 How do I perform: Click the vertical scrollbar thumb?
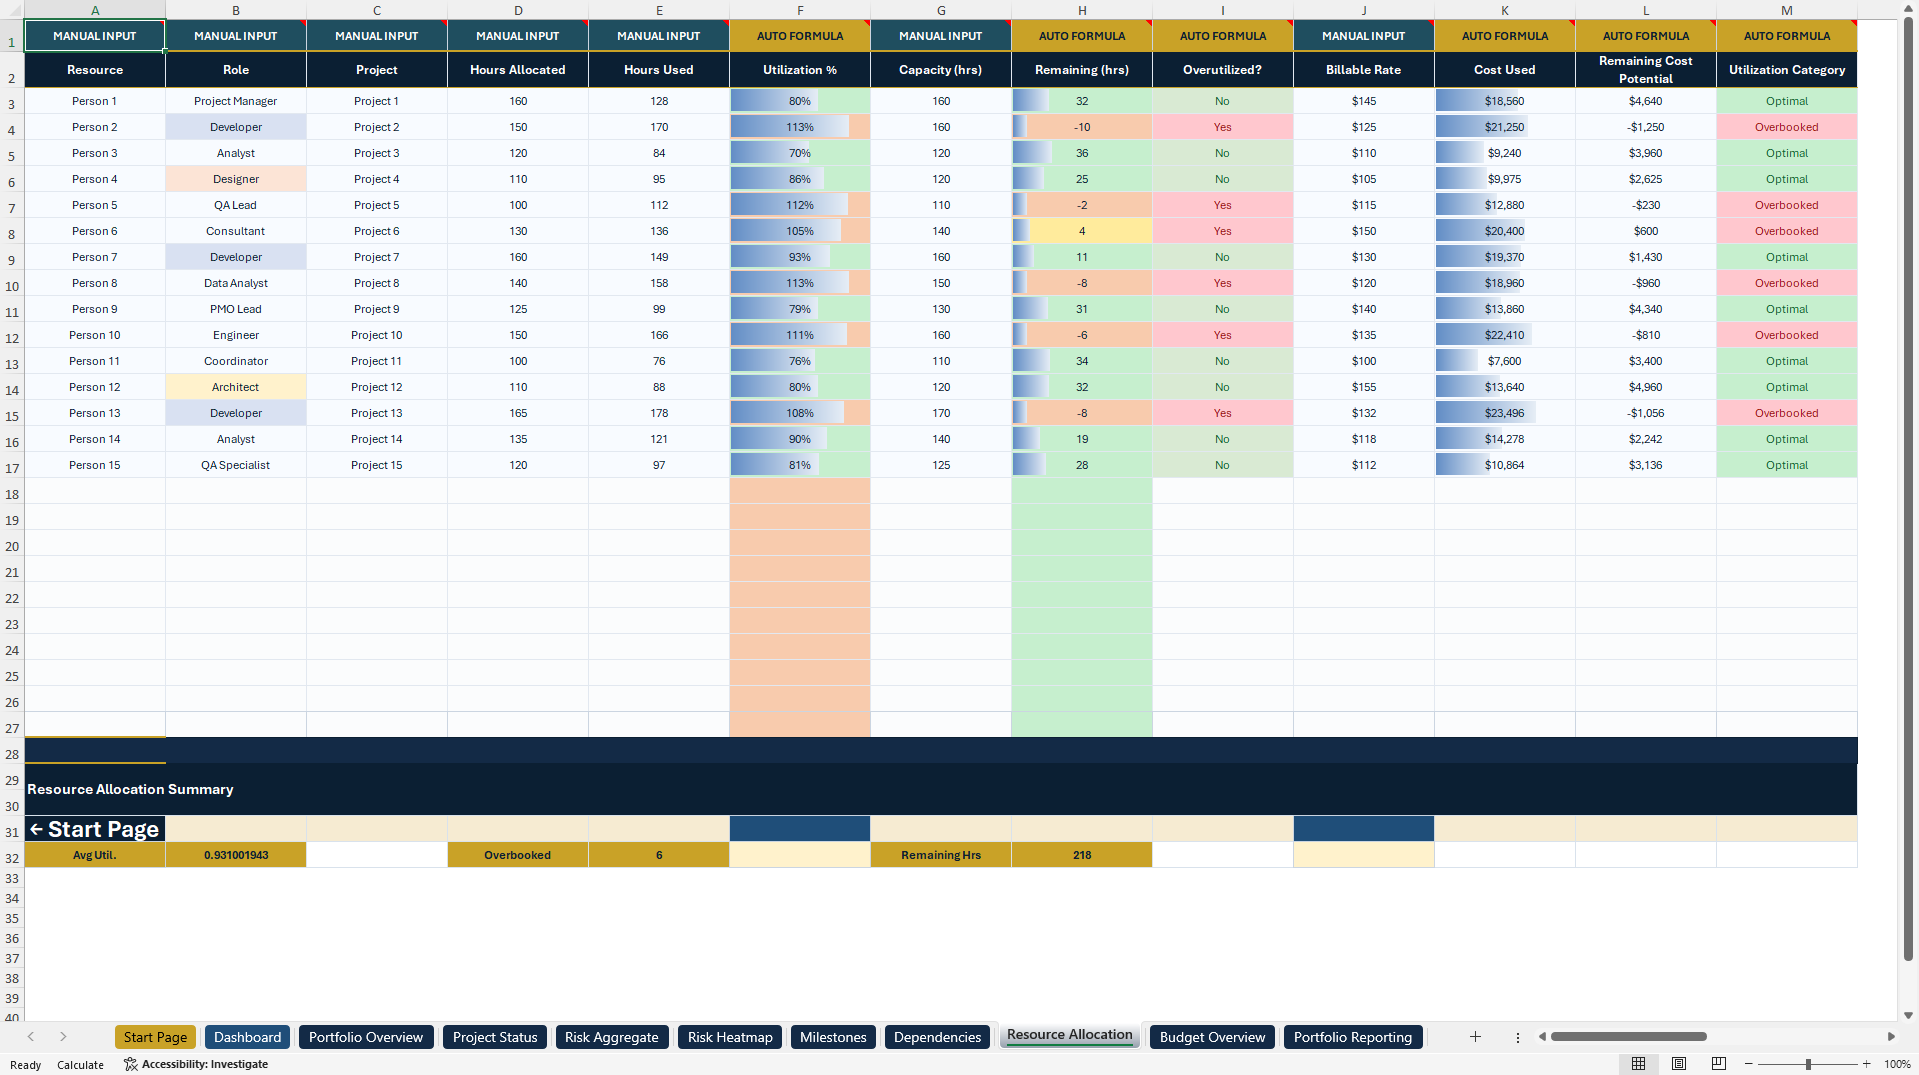pos(1908,490)
